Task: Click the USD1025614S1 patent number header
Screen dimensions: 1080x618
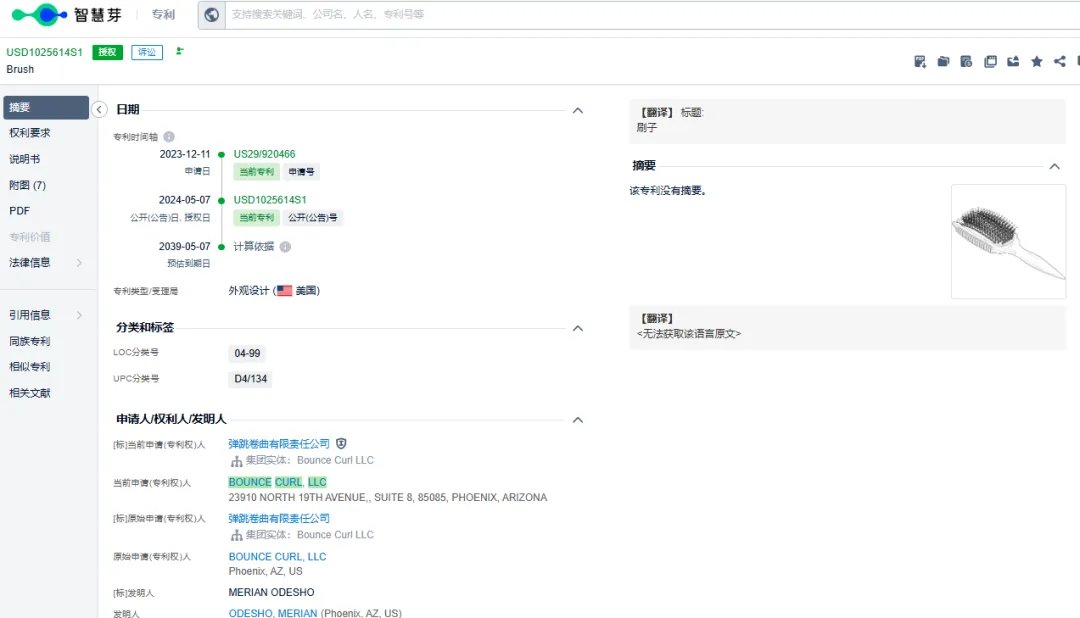Action: click(x=44, y=52)
